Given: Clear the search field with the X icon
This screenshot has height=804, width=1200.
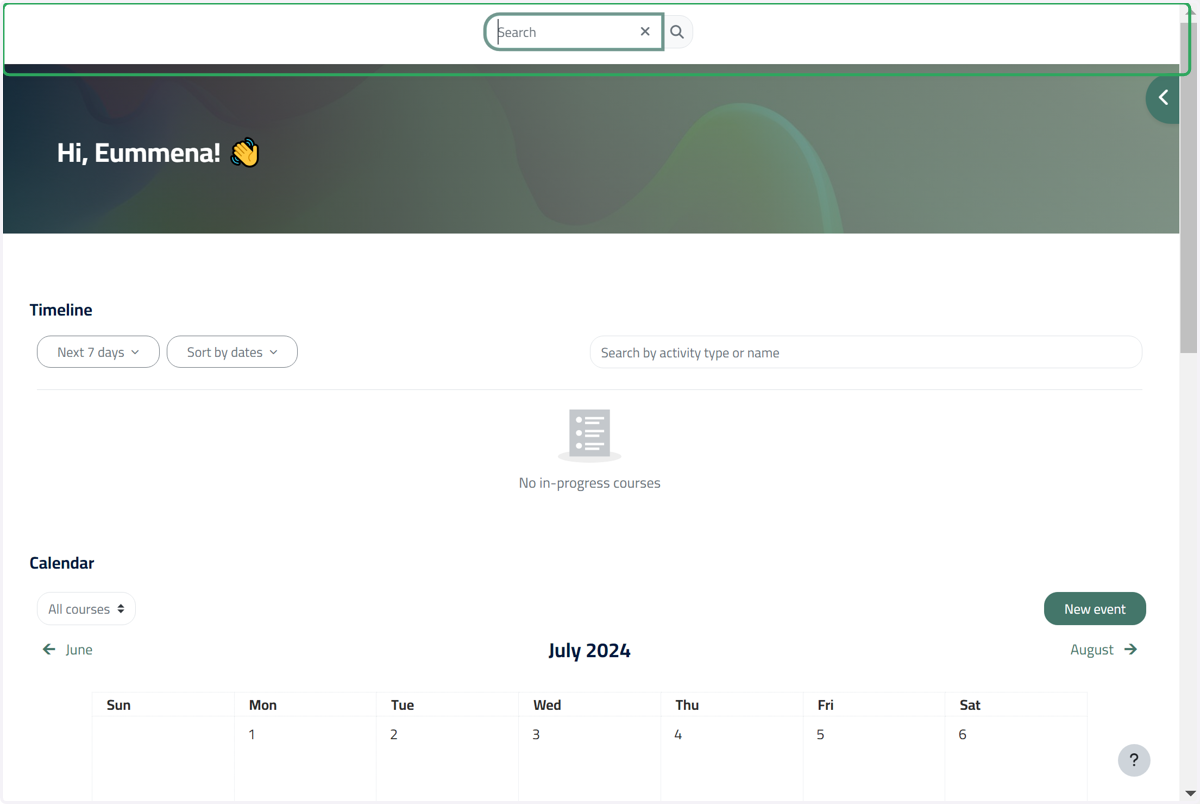Looking at the screenshot, I should 645,32.
